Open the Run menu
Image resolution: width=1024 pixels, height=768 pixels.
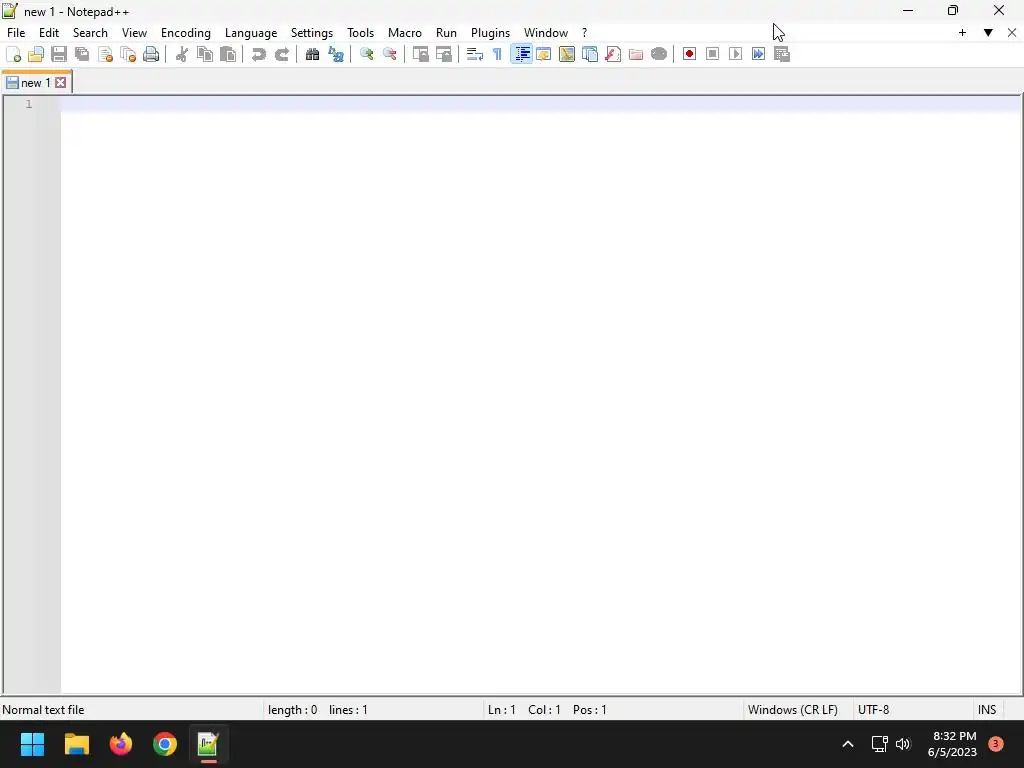(x=446, y=33)
